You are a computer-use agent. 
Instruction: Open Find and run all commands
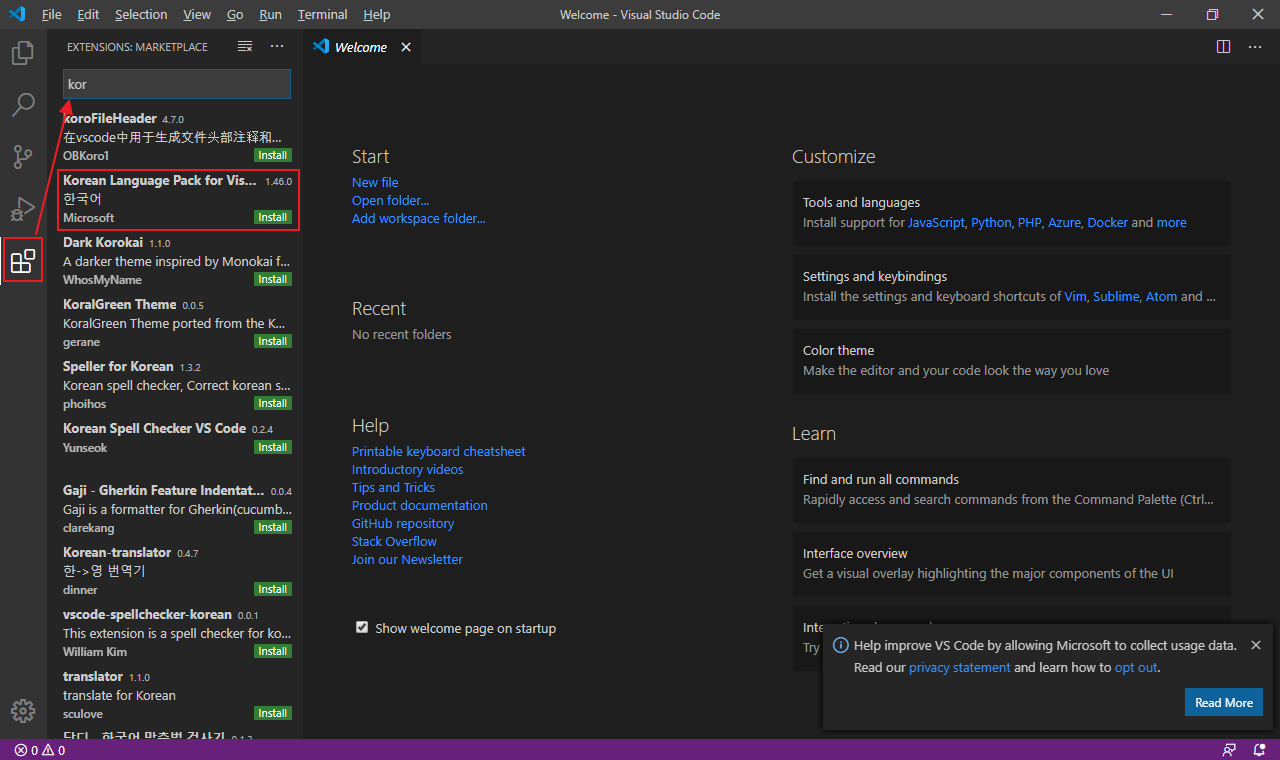(1012, 489)
